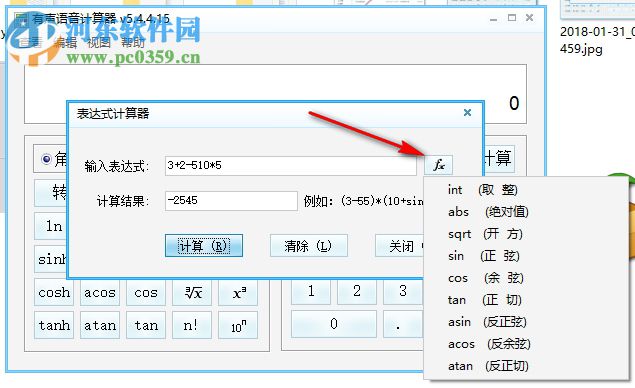Open the 视图 menu
Image resolution: width=635 pixels, height=388 pixels.
point(99,42)
